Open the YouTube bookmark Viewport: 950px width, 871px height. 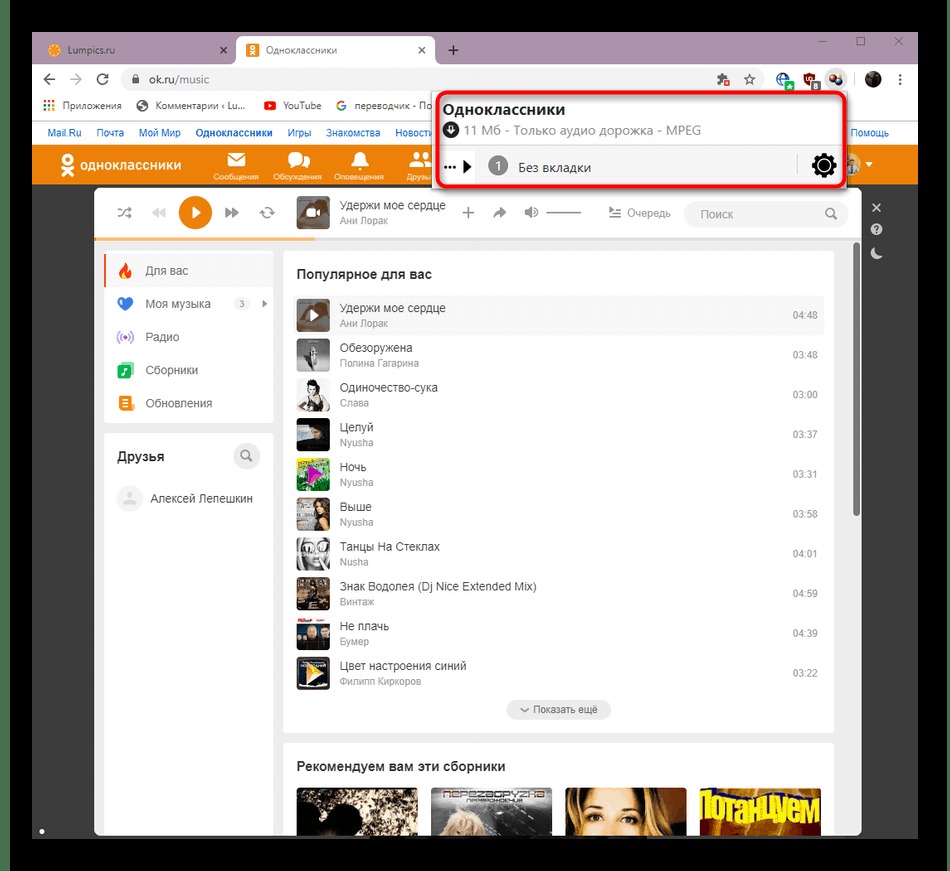click(x=293, y=105)
